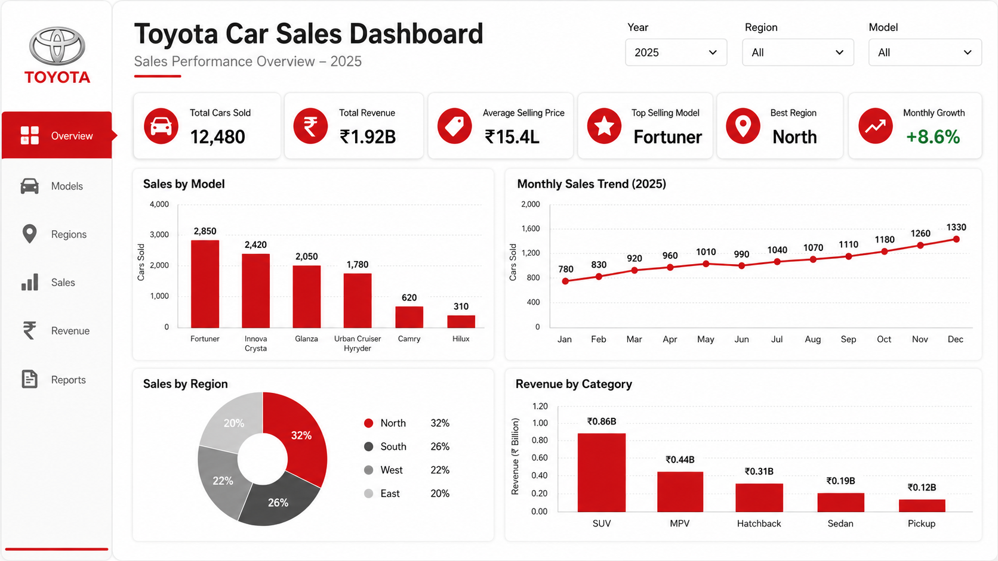The width and height of the screenshot is (998, 561).
Task: Click the June data point labeled 990
Action: [741, 266]
